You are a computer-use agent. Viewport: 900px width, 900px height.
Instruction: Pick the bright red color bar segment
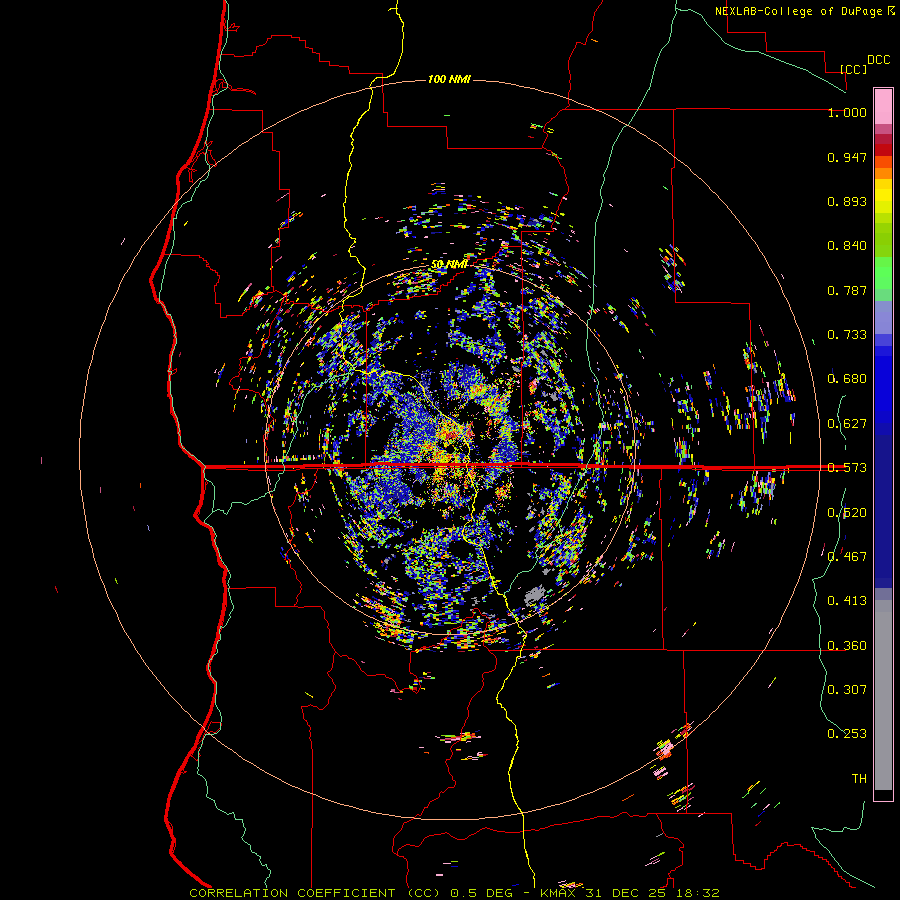[x=883, y=150]
